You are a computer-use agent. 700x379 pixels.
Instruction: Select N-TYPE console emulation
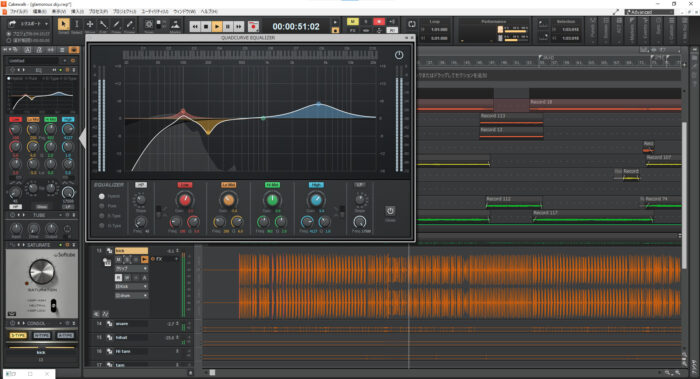(42, 335)
